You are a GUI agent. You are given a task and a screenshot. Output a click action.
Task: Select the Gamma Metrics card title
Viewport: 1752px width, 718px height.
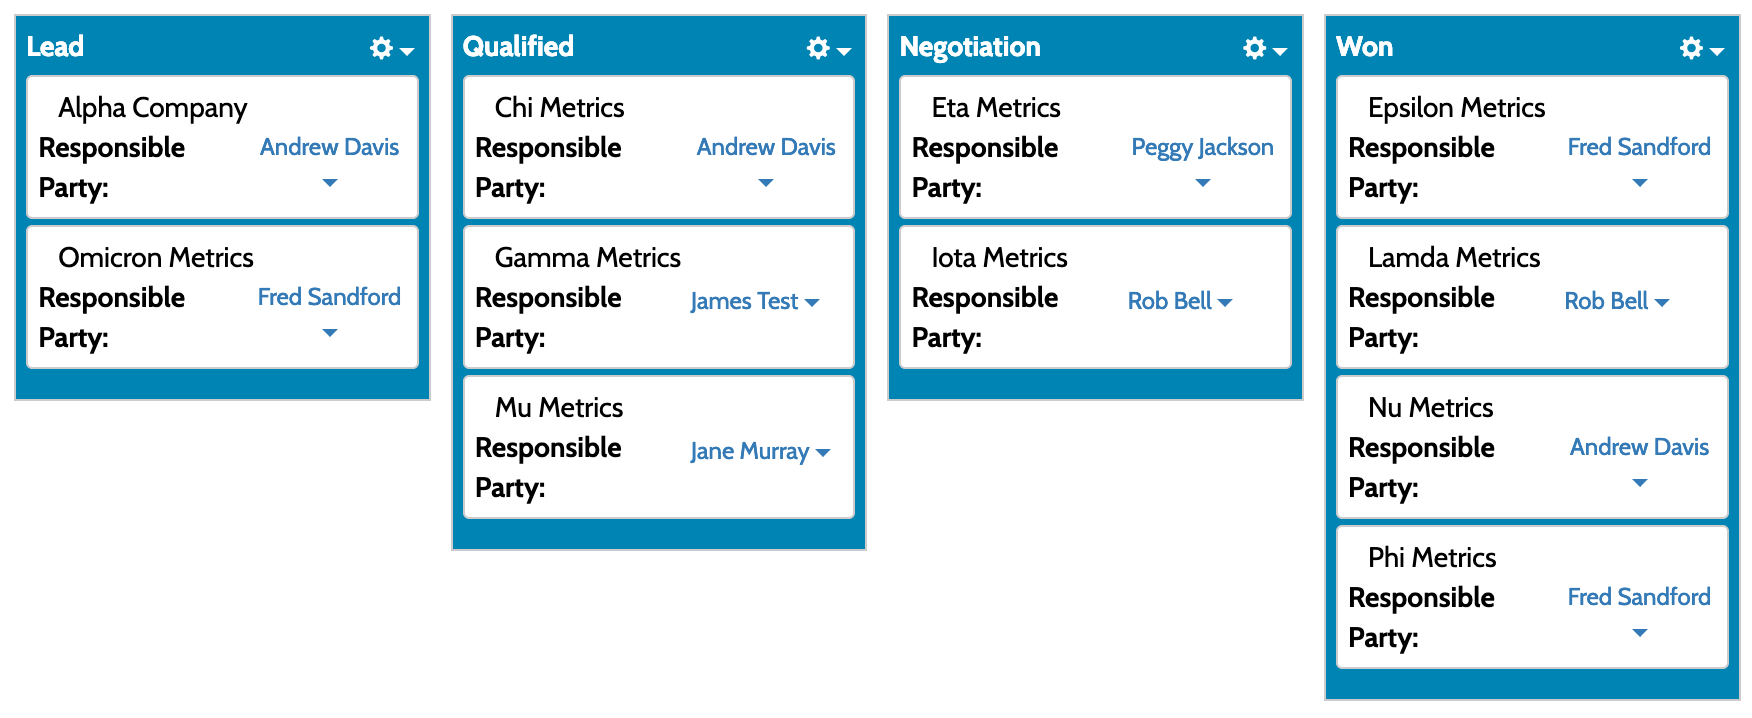click(x=588, y=258)
